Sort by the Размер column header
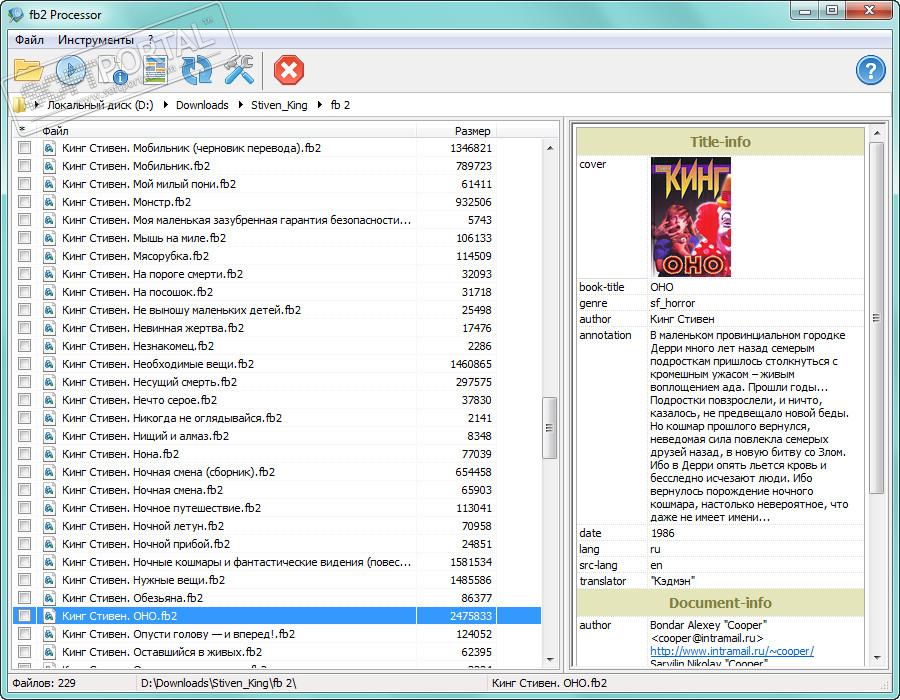The width and height of the screenshot is (900, 700). 455,131
